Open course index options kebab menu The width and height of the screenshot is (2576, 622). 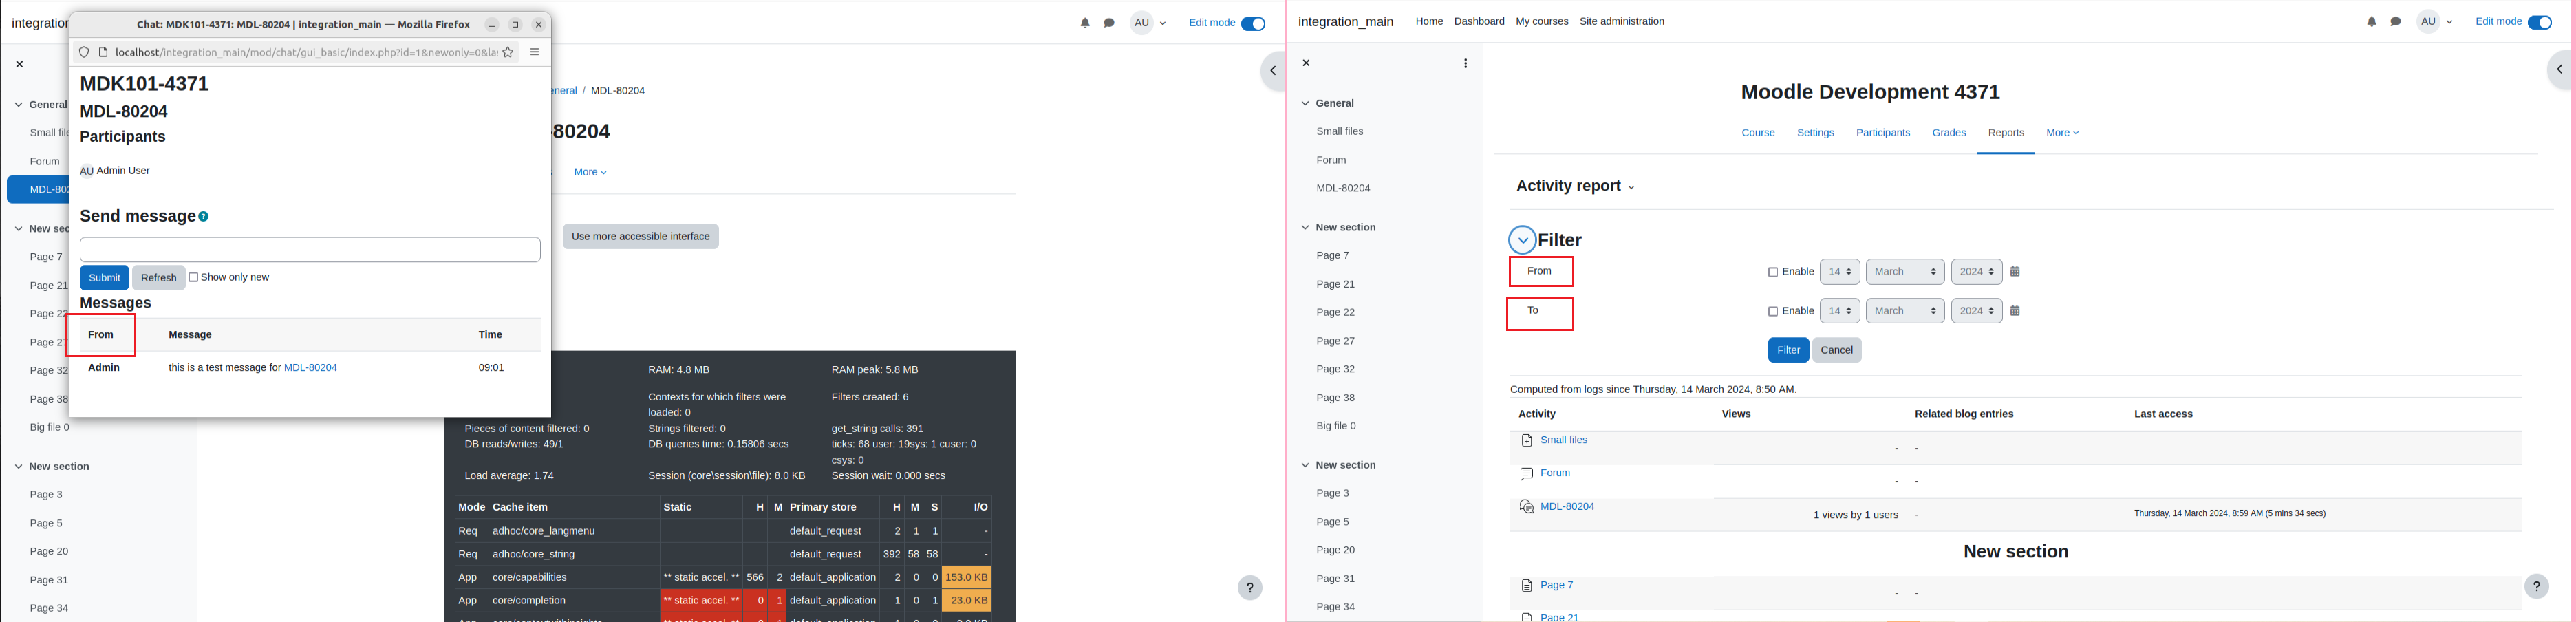[1465, 63]
